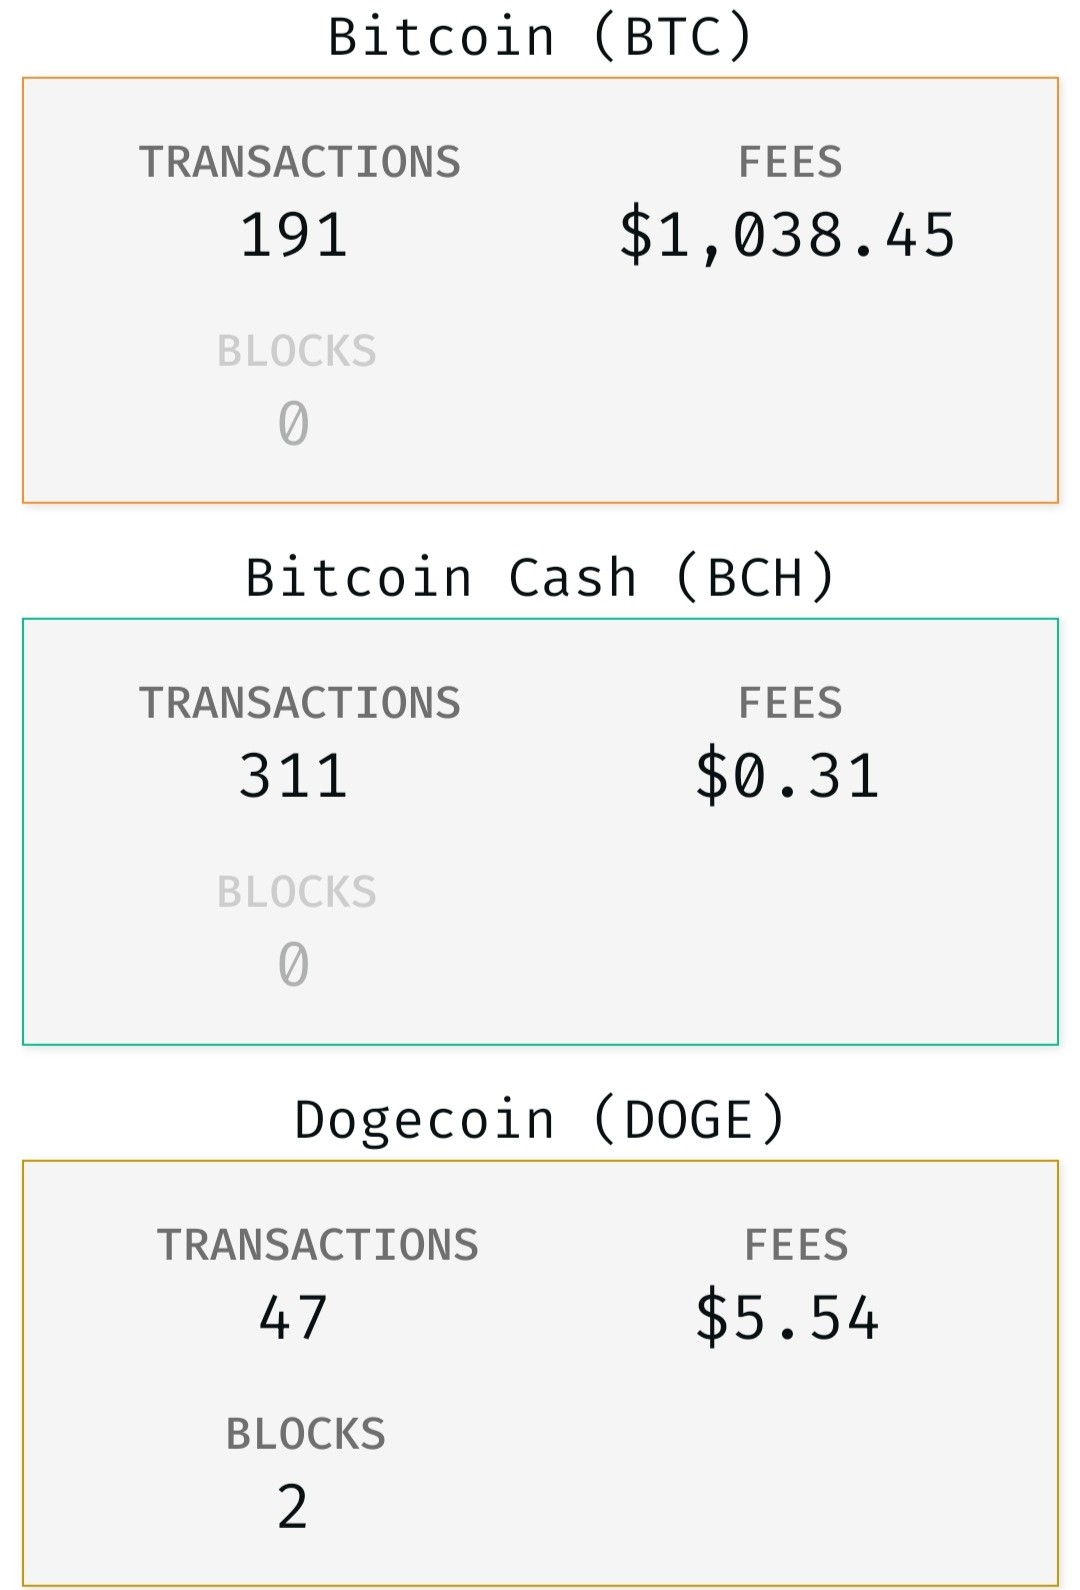Select the Bitcoin Cash fees value $0.31
The height and width of the screenshot is (1590, 1080).
[788, 777]
